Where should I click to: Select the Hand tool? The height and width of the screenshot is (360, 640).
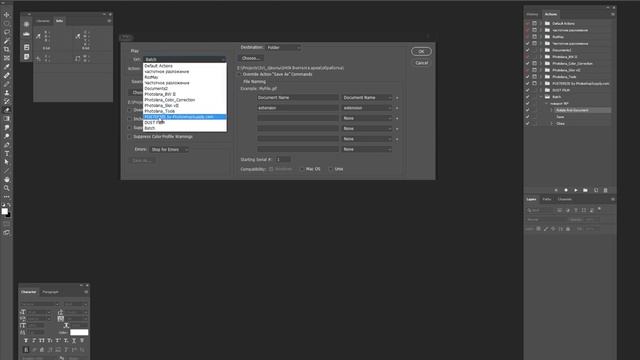[7, 180]
